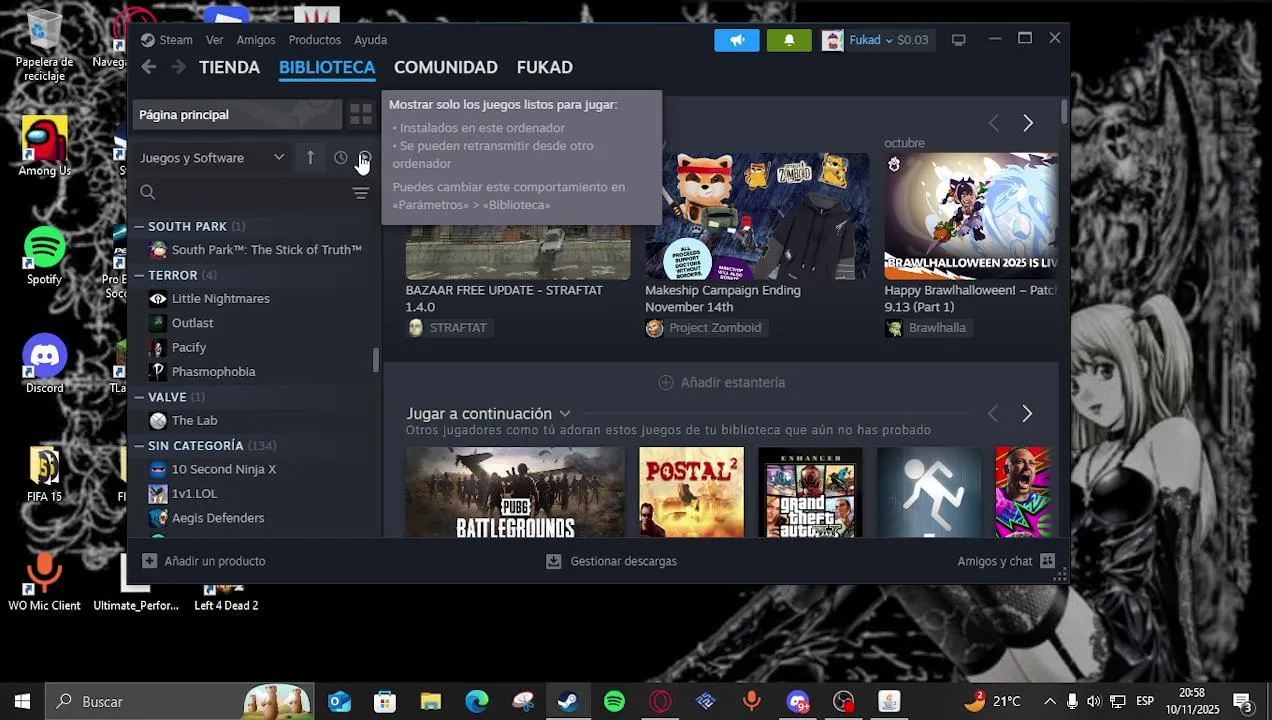Go back with the left navigation arrow
The width and height of the screenshot is (1272, 720).
149,67
